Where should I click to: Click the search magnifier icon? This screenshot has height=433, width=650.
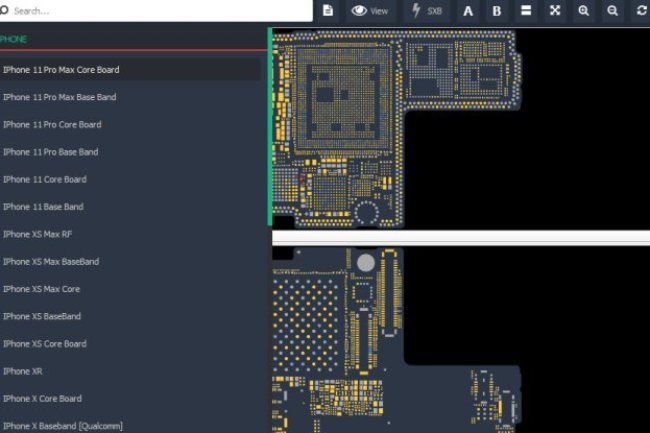tap(4, 10)
